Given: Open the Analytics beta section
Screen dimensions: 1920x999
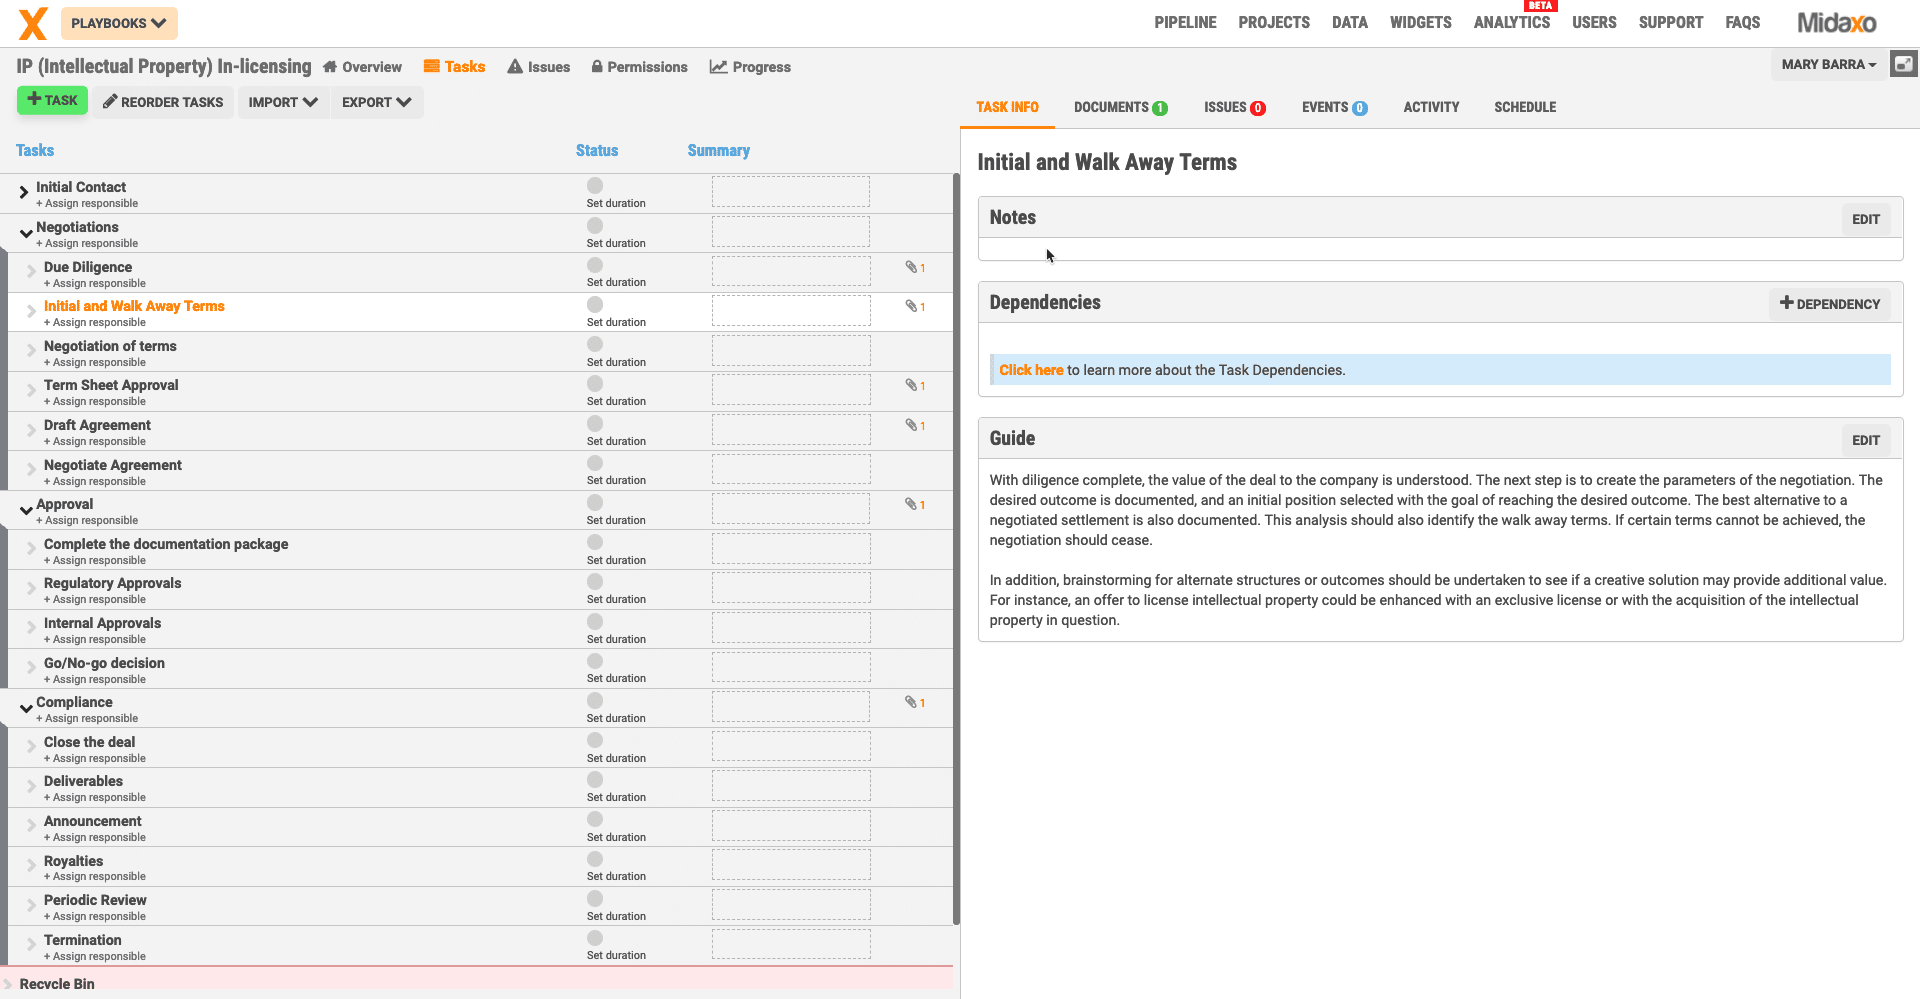Looking at the screenshot, I should coord(1512,23).
